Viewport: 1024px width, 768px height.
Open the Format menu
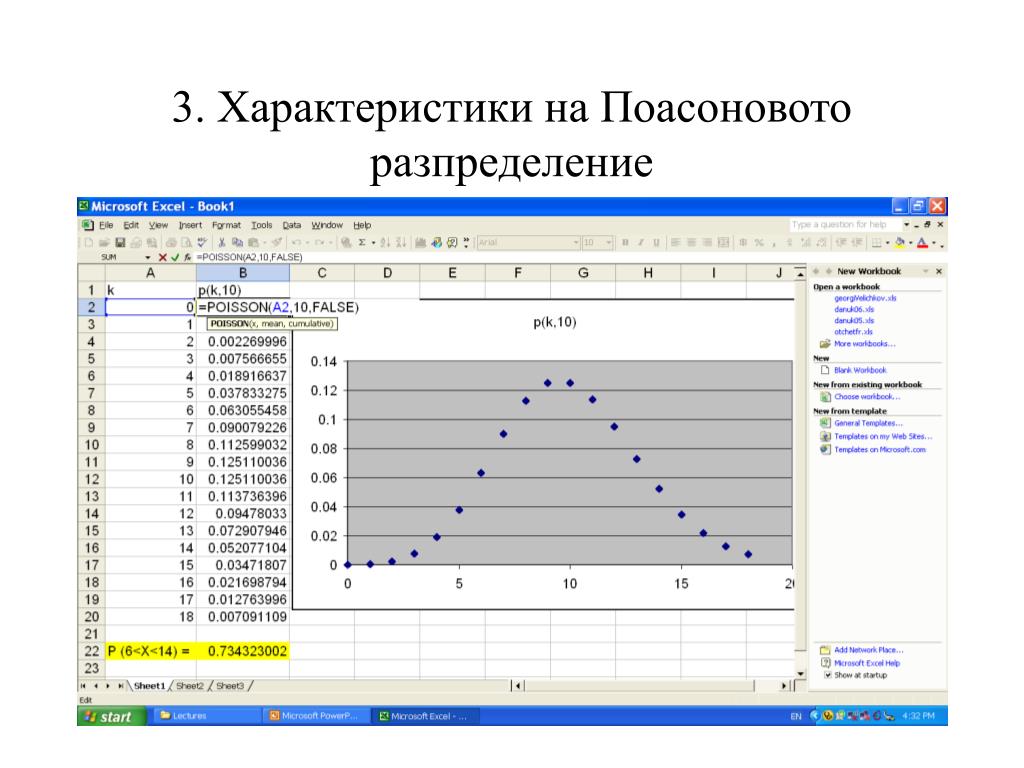226,225
